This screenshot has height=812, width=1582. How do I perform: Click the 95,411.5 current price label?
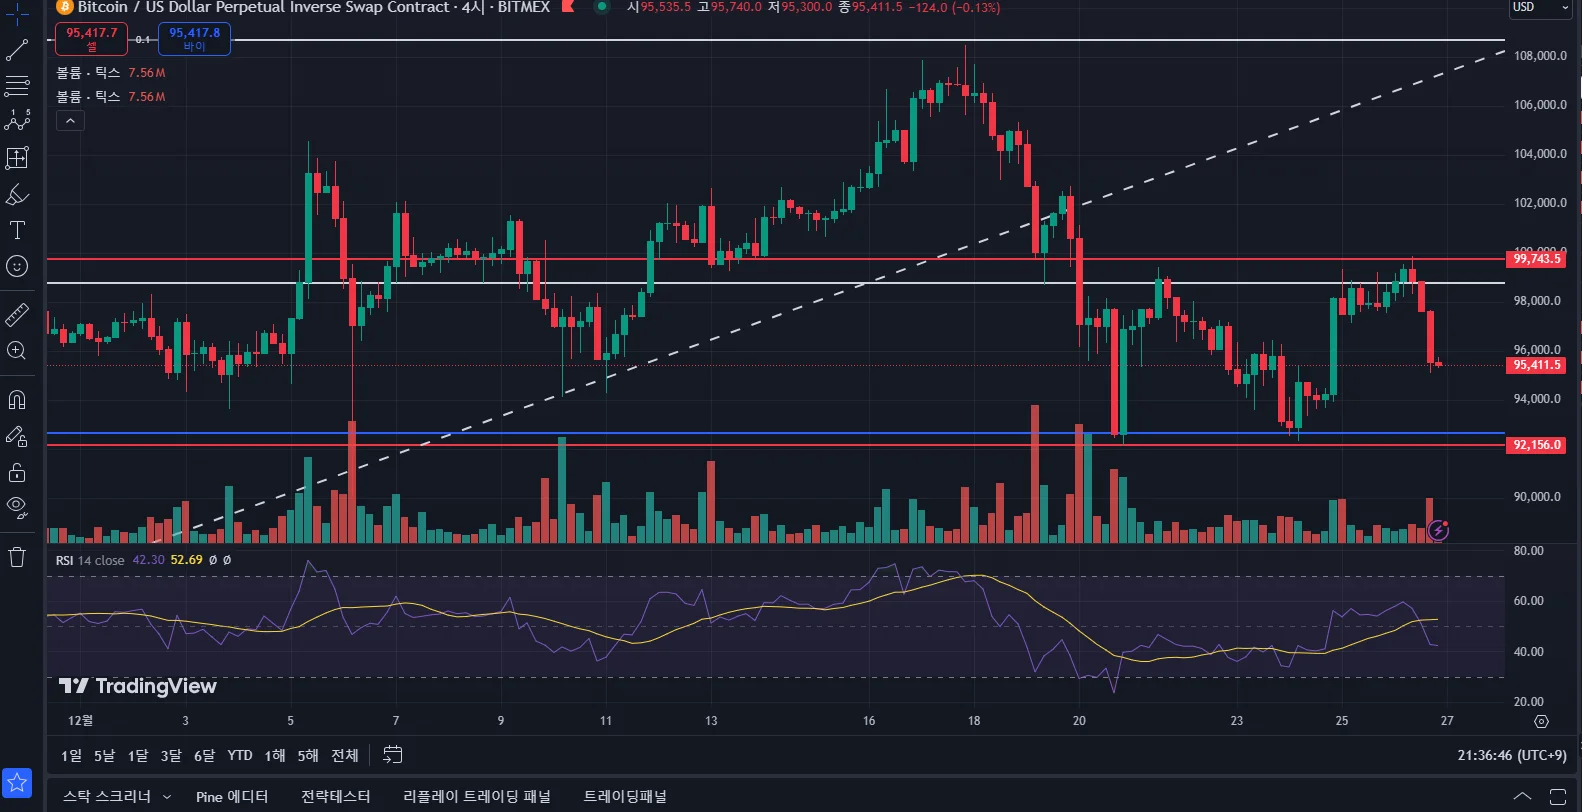click(x=1537, y=365)
